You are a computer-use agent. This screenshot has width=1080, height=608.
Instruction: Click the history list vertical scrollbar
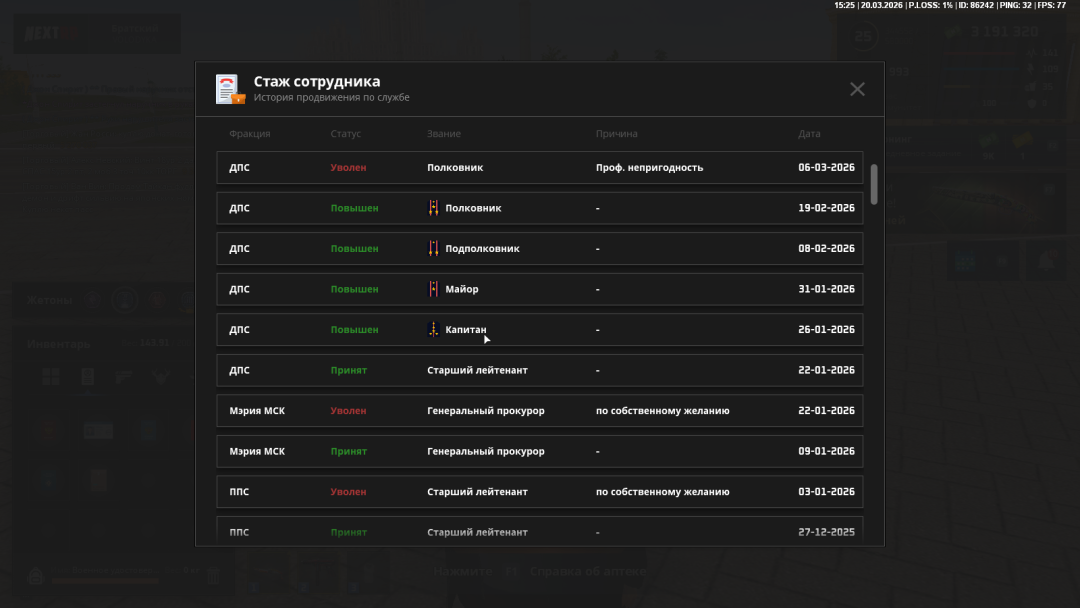click(x=874, y=184)
